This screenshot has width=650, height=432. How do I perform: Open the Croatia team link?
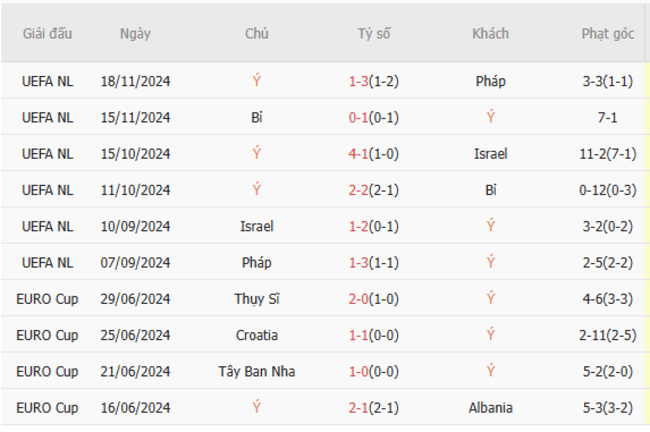click(x=257, y=335)
